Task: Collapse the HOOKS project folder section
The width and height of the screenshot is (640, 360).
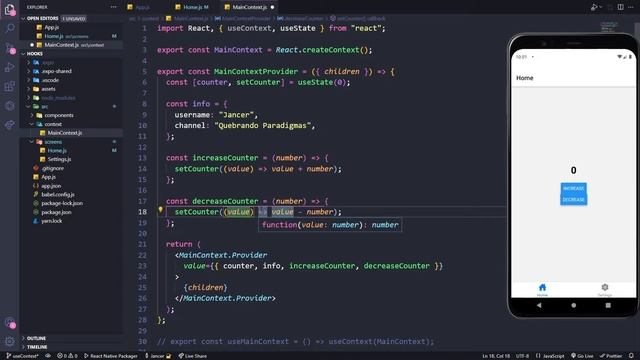Action: coord(34,53)
